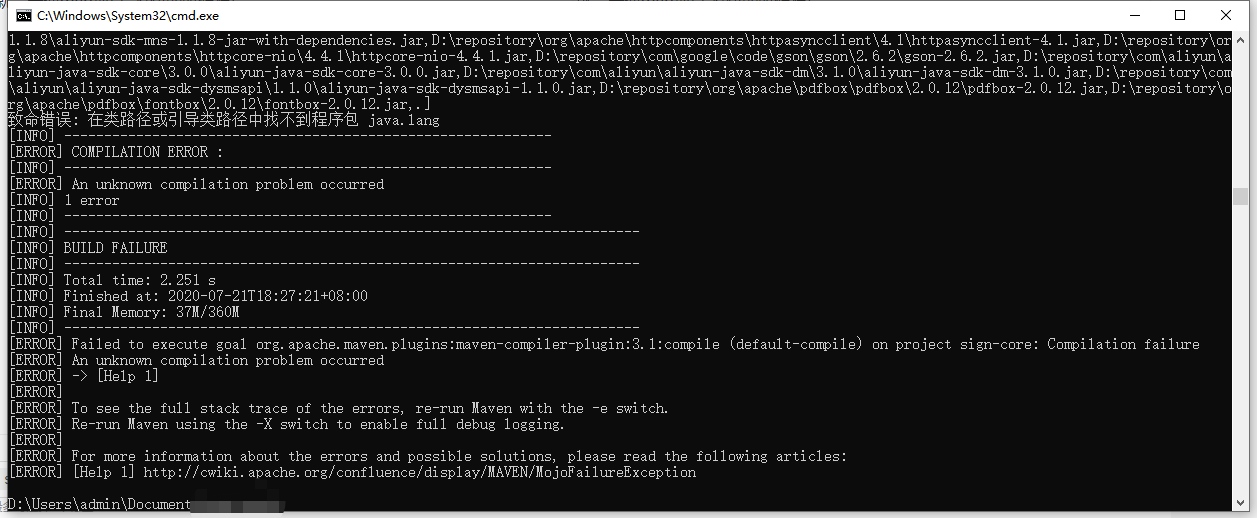
Task: Click the COMPILATION ERROR heading line
Action: click(116, 152)
